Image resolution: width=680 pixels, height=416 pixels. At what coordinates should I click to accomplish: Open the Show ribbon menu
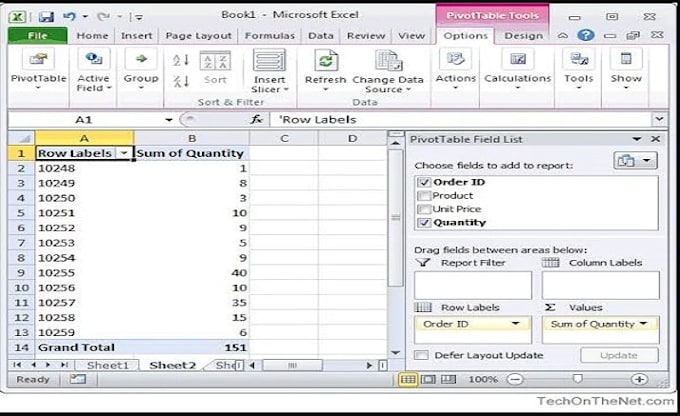click(x=626, y=69)
